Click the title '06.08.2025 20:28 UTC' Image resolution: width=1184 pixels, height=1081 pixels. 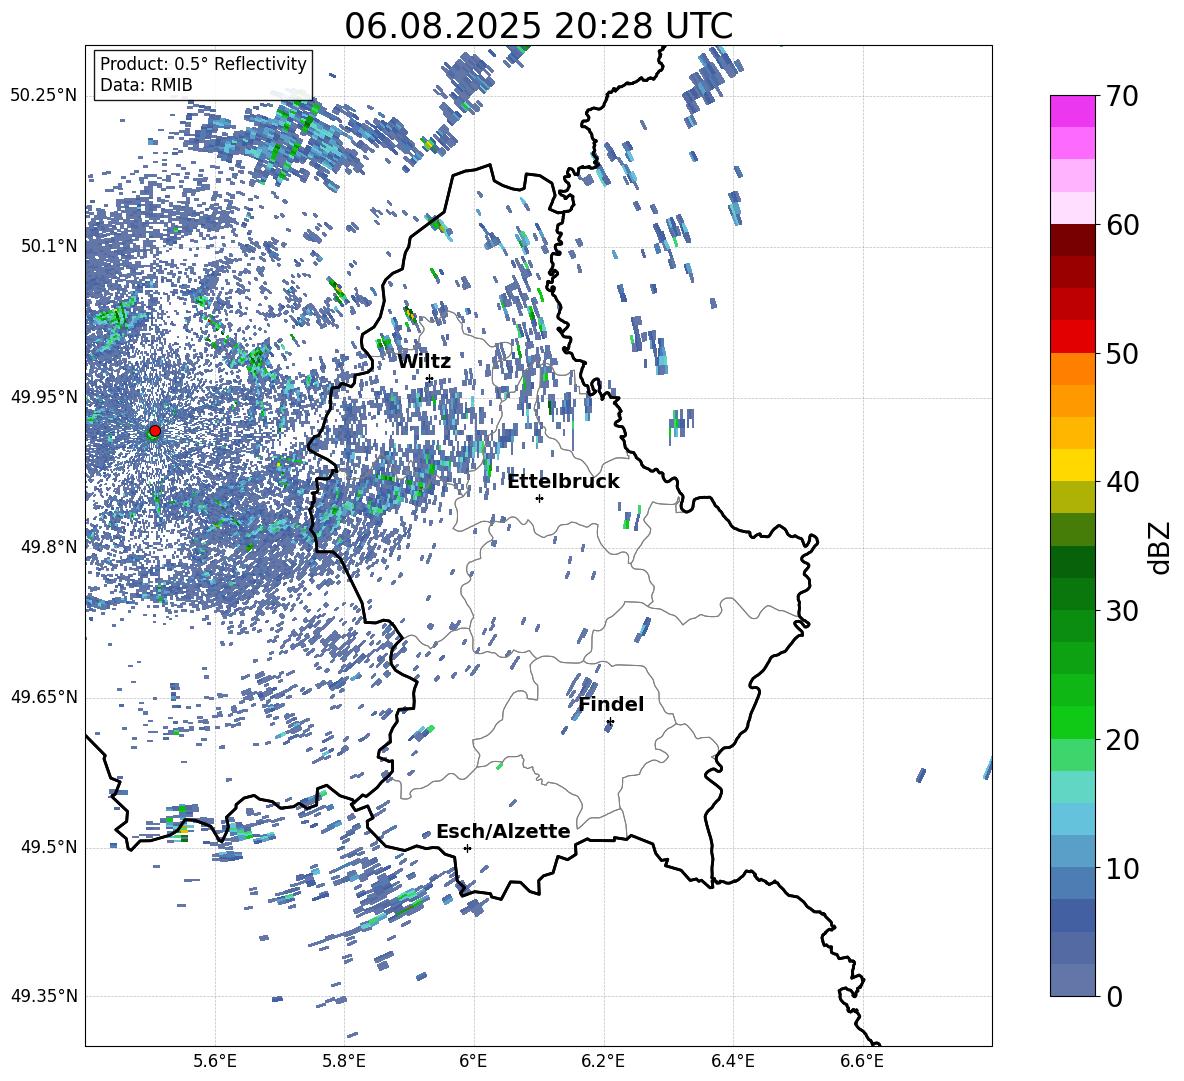(x=538, y=27)
